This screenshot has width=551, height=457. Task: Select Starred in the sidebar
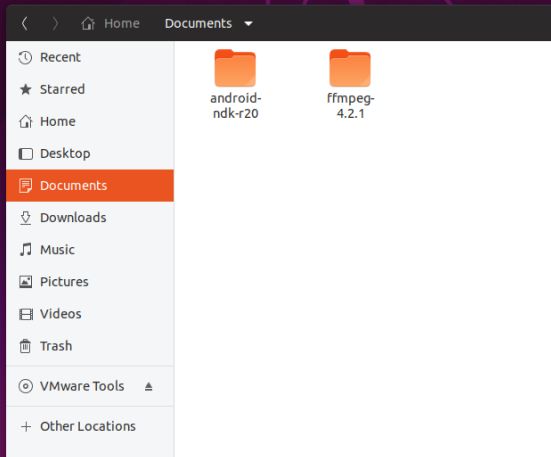coord(90,89)
